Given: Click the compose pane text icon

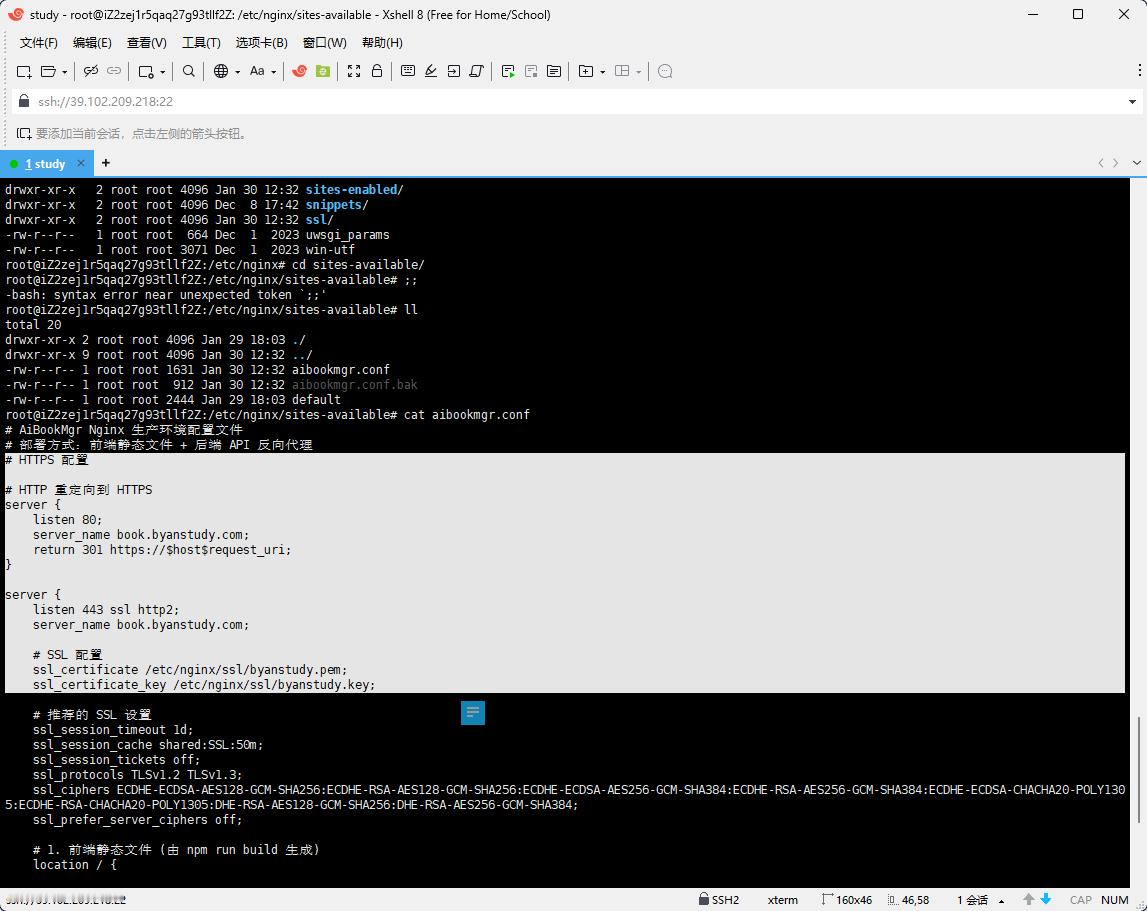Looking at the screenshot, I should point(554,71).
